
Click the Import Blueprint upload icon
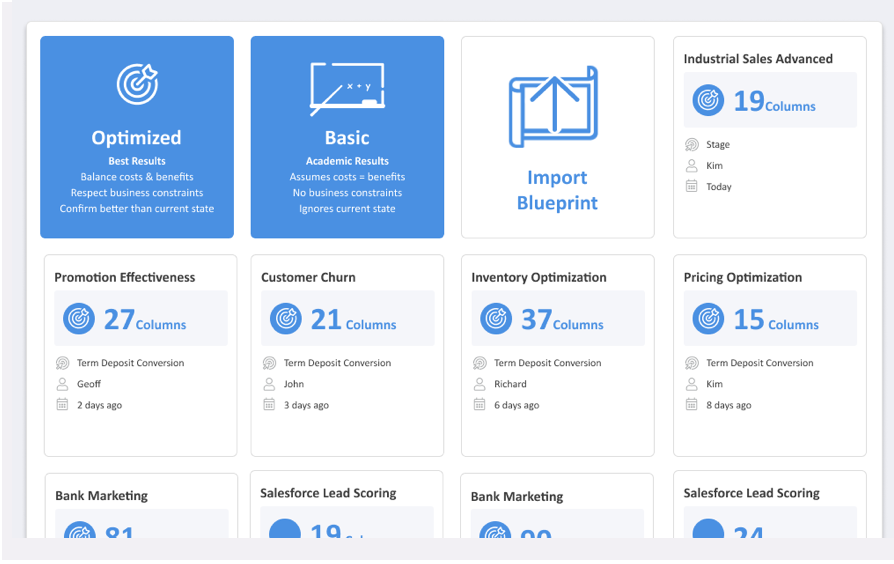coord(554,107)
